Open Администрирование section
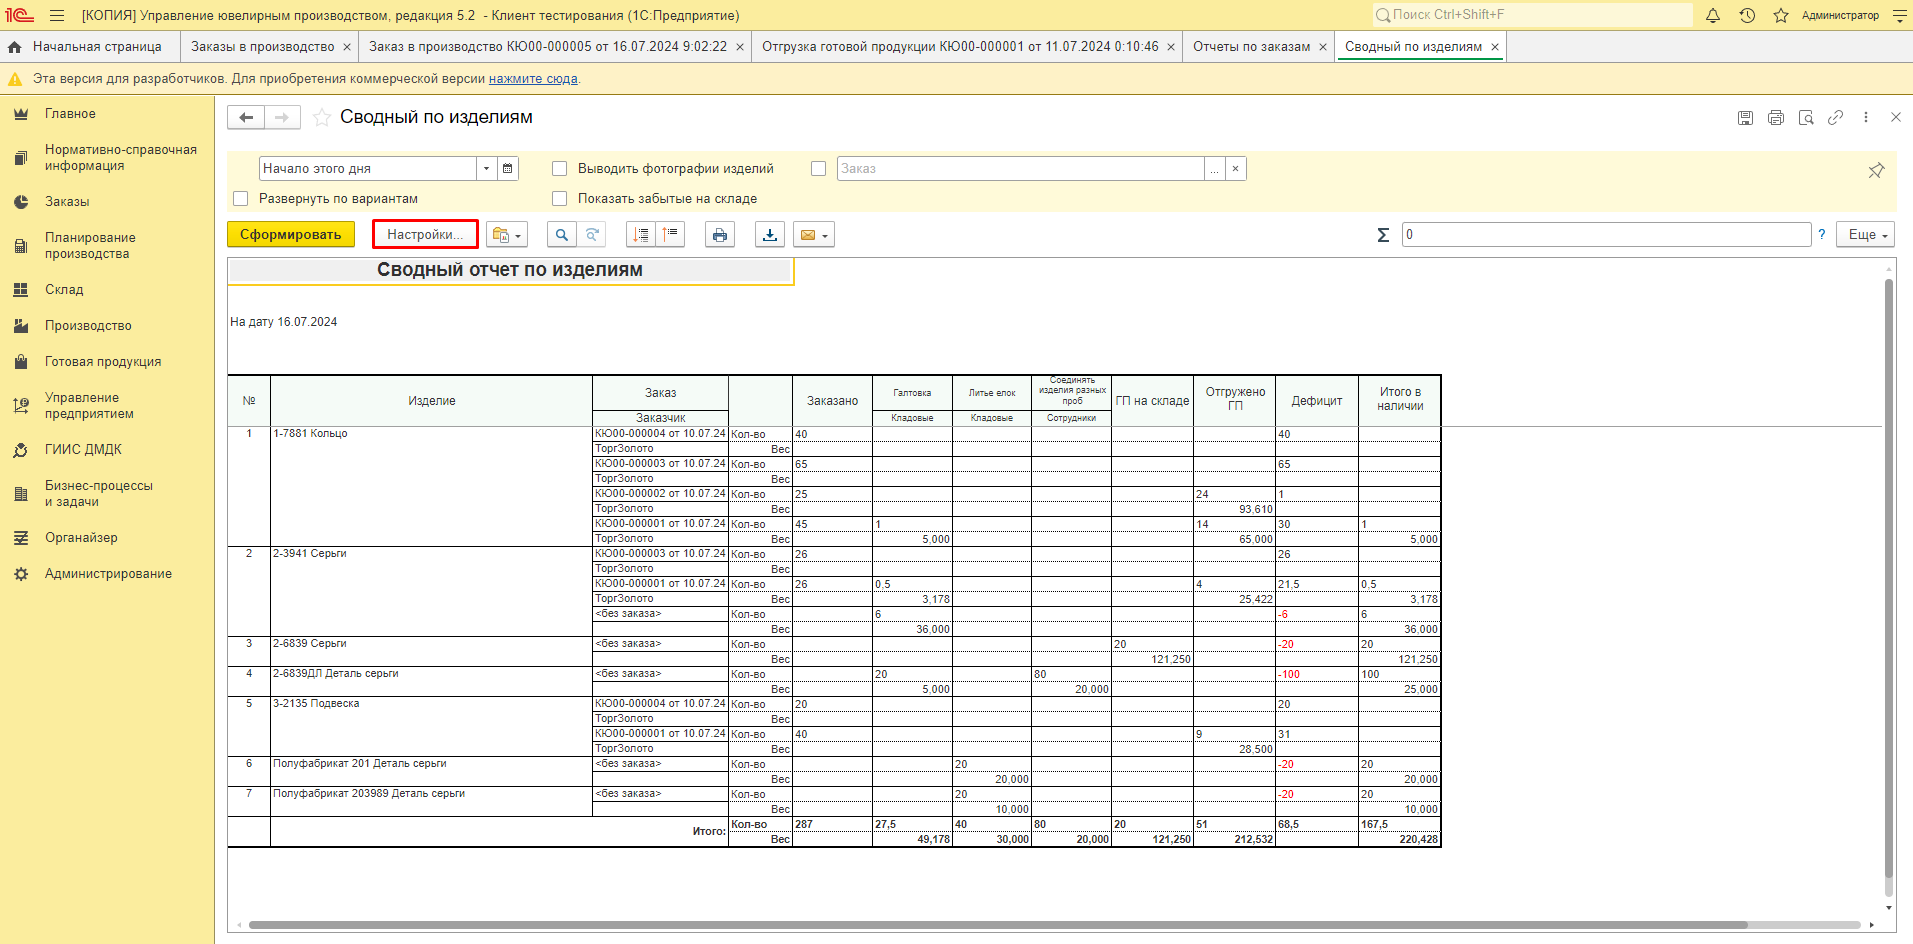This screenshot has width=1913, height=944. (108, 574)
